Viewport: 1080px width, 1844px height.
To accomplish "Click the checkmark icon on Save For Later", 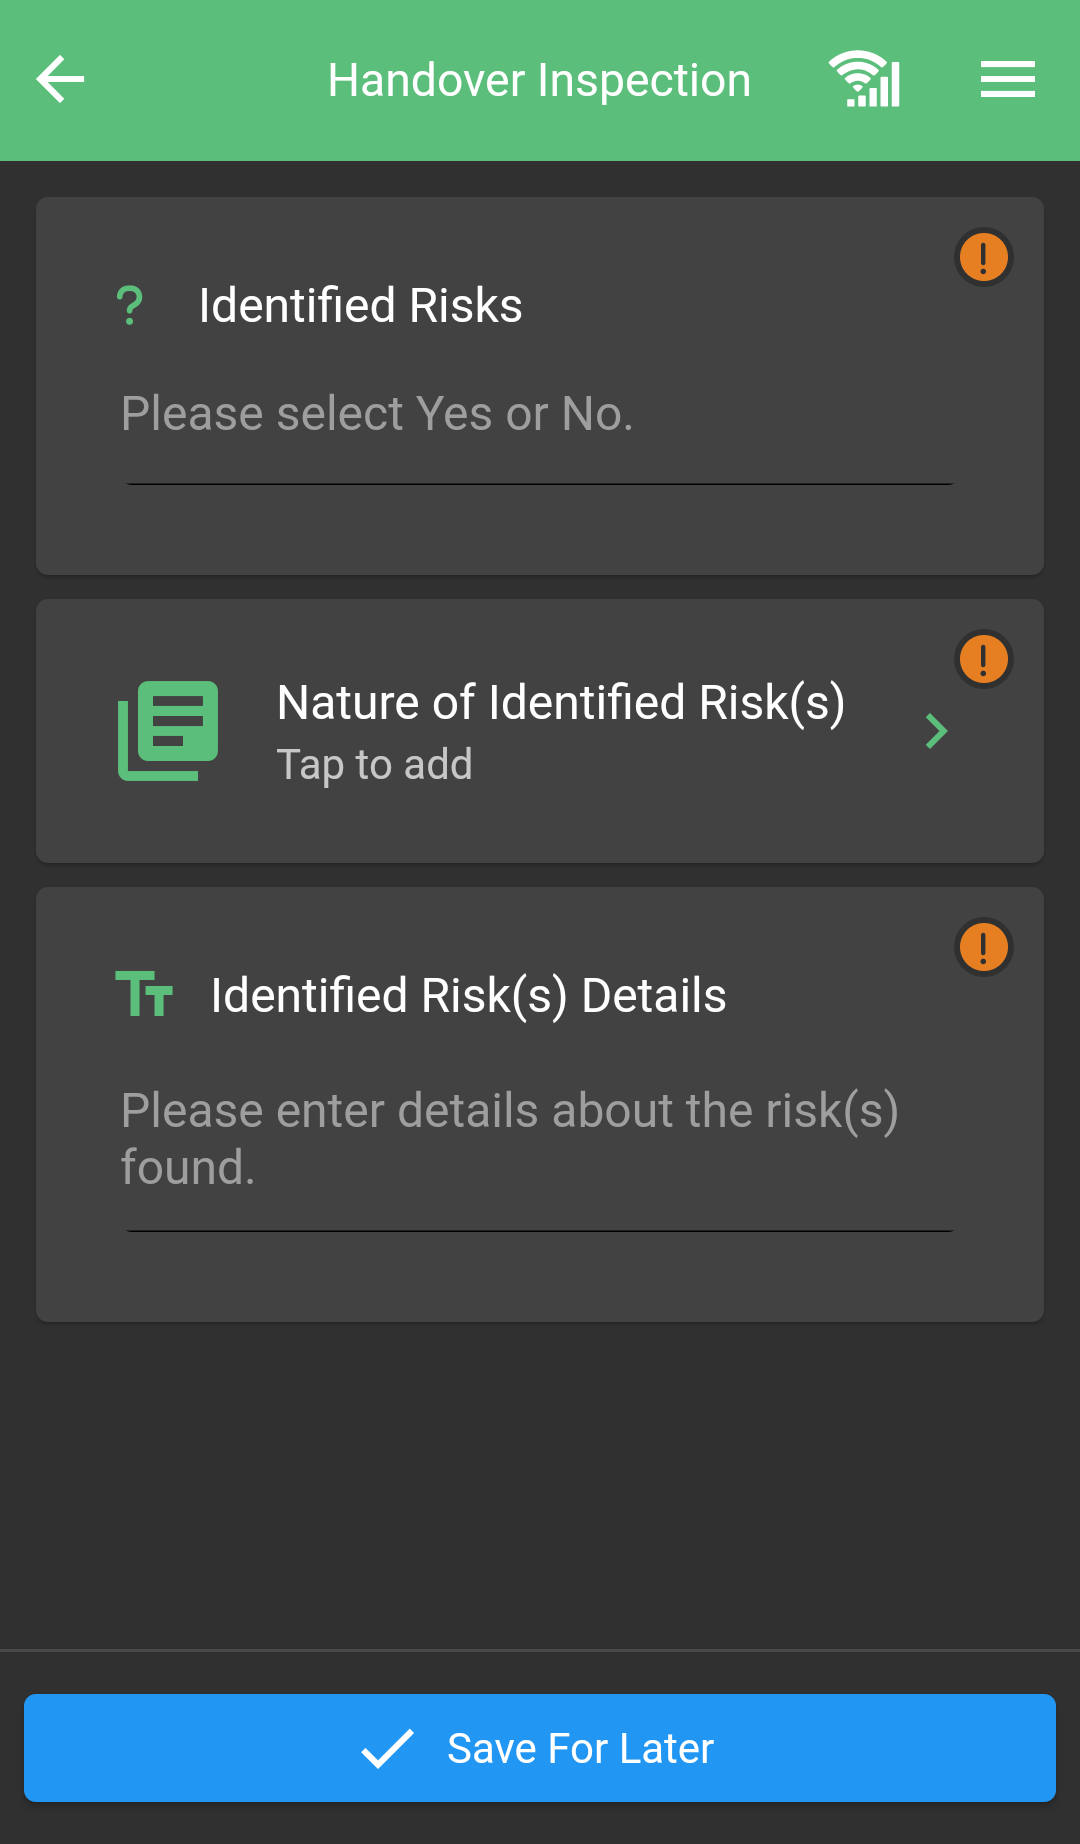I will (388, 1748).
